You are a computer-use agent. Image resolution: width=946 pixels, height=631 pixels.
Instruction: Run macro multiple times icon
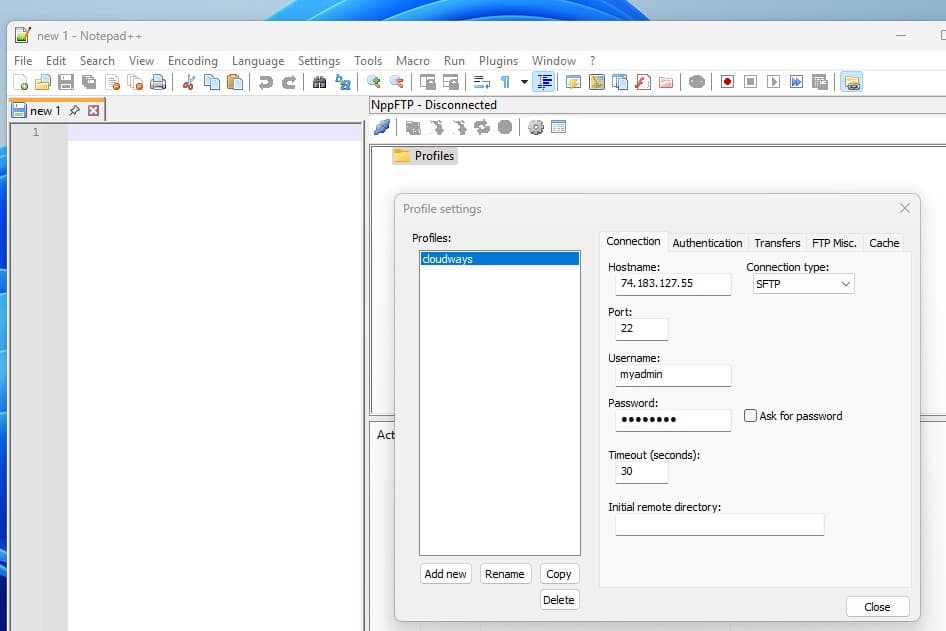tap(796, 82)
